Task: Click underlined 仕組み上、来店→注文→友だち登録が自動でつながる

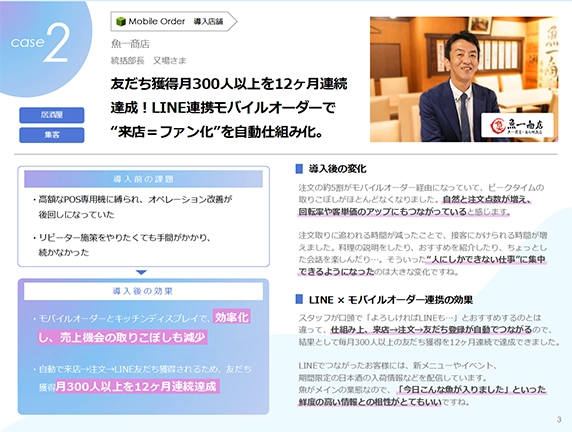Action: pyautogui.click(x=431, y=330)
